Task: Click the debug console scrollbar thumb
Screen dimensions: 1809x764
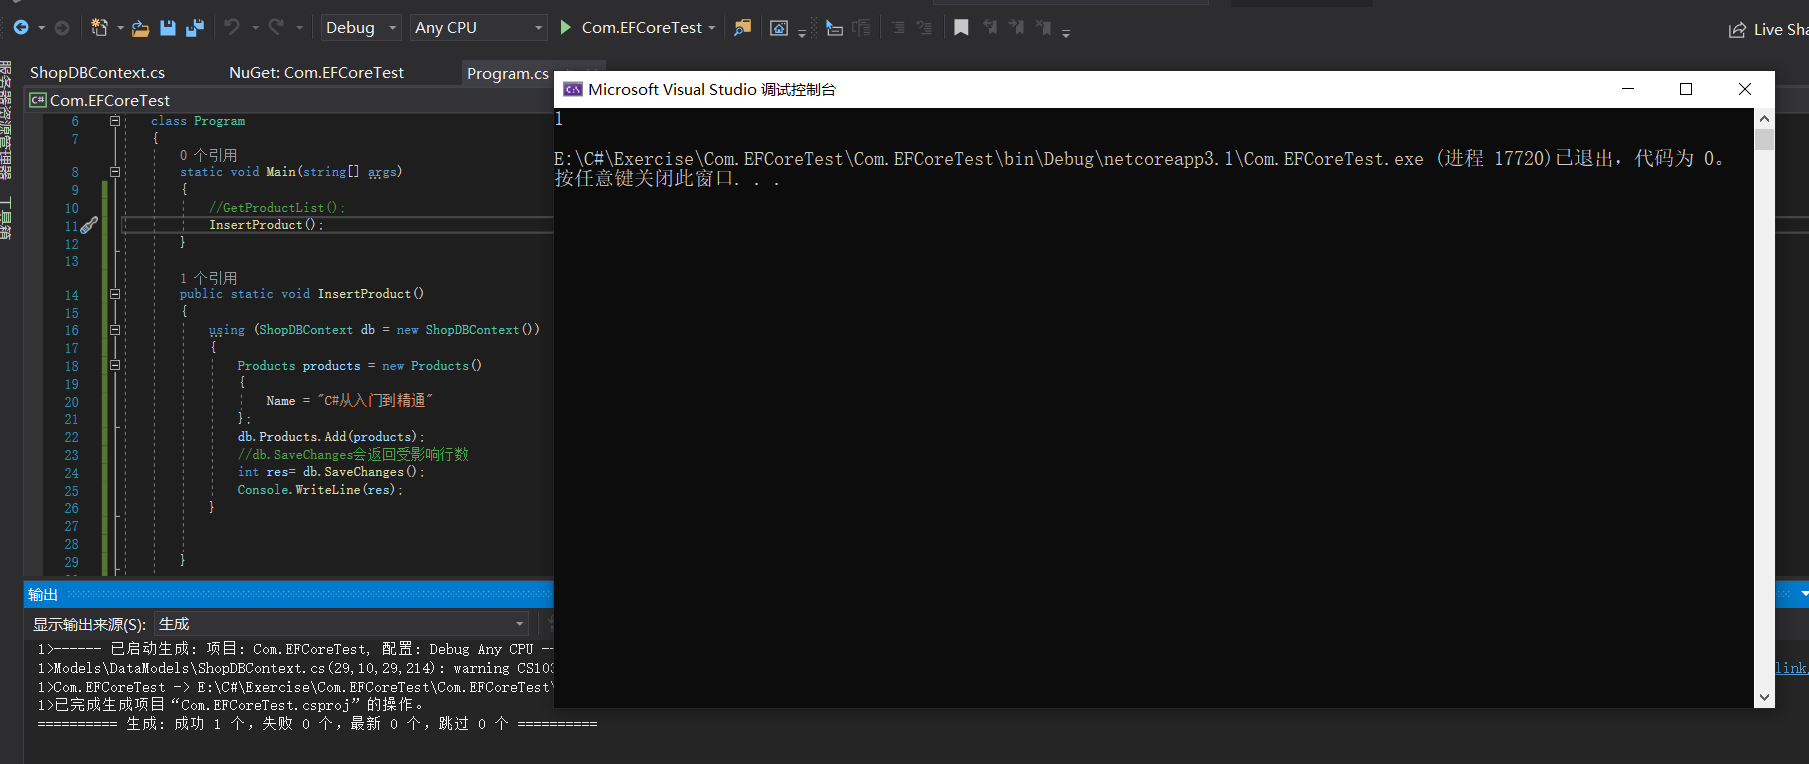Action: pyautogui.click(x=1764, y=138)
